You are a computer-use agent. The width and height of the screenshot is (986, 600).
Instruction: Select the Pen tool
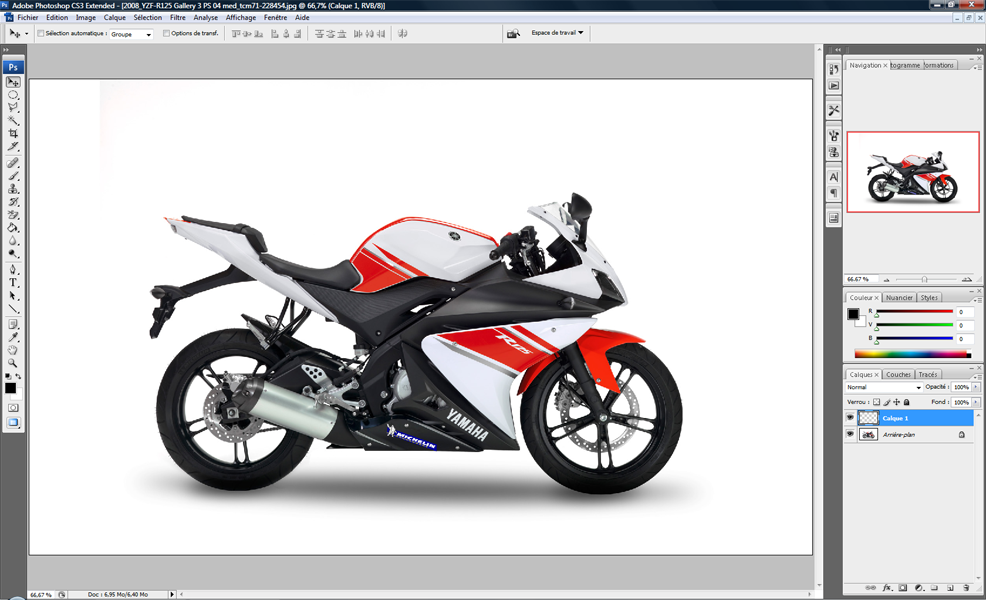[13, 270]
